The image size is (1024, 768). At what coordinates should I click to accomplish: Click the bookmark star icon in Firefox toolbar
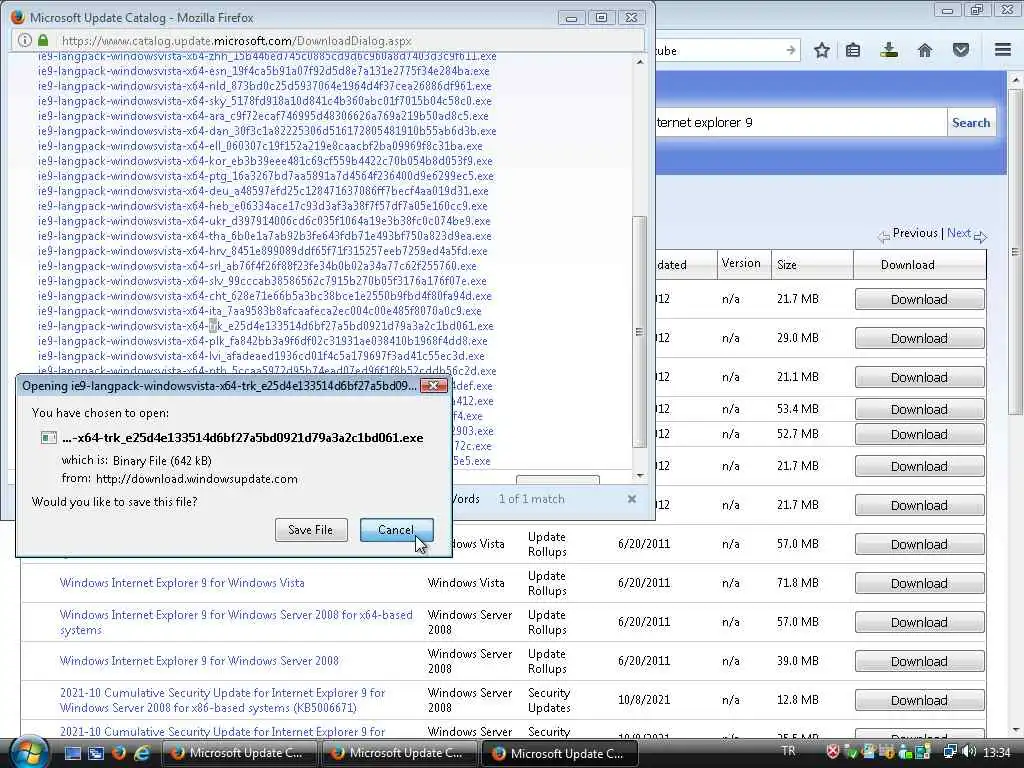point(822,50)
